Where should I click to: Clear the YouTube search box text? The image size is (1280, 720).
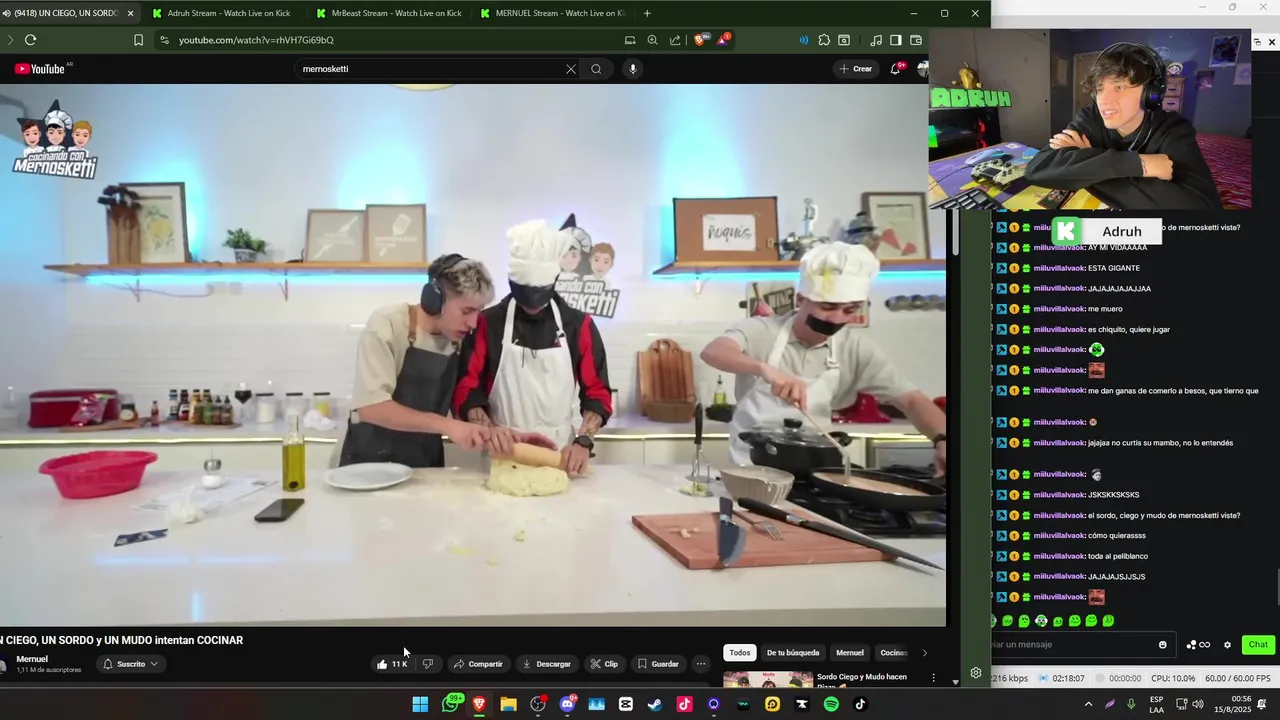coord(570,69)
